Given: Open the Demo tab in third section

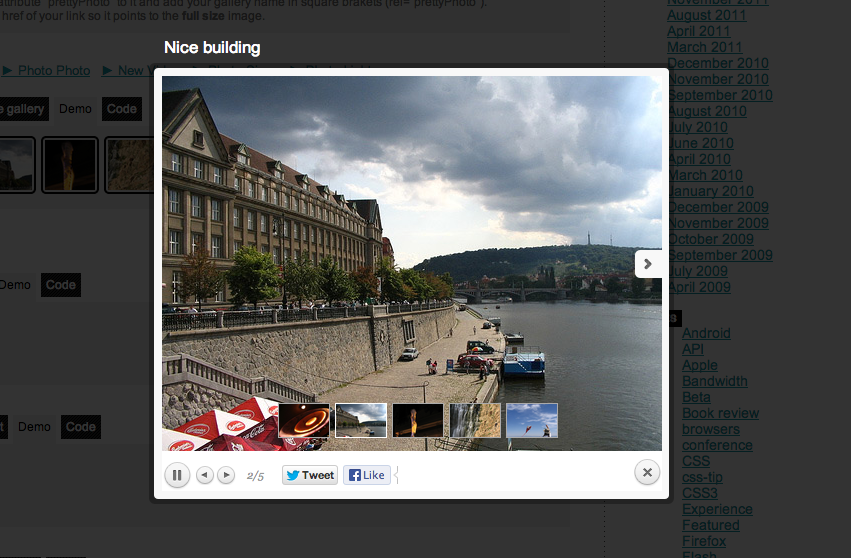Looking at the screenshot, I should click(x=34, y=427).
